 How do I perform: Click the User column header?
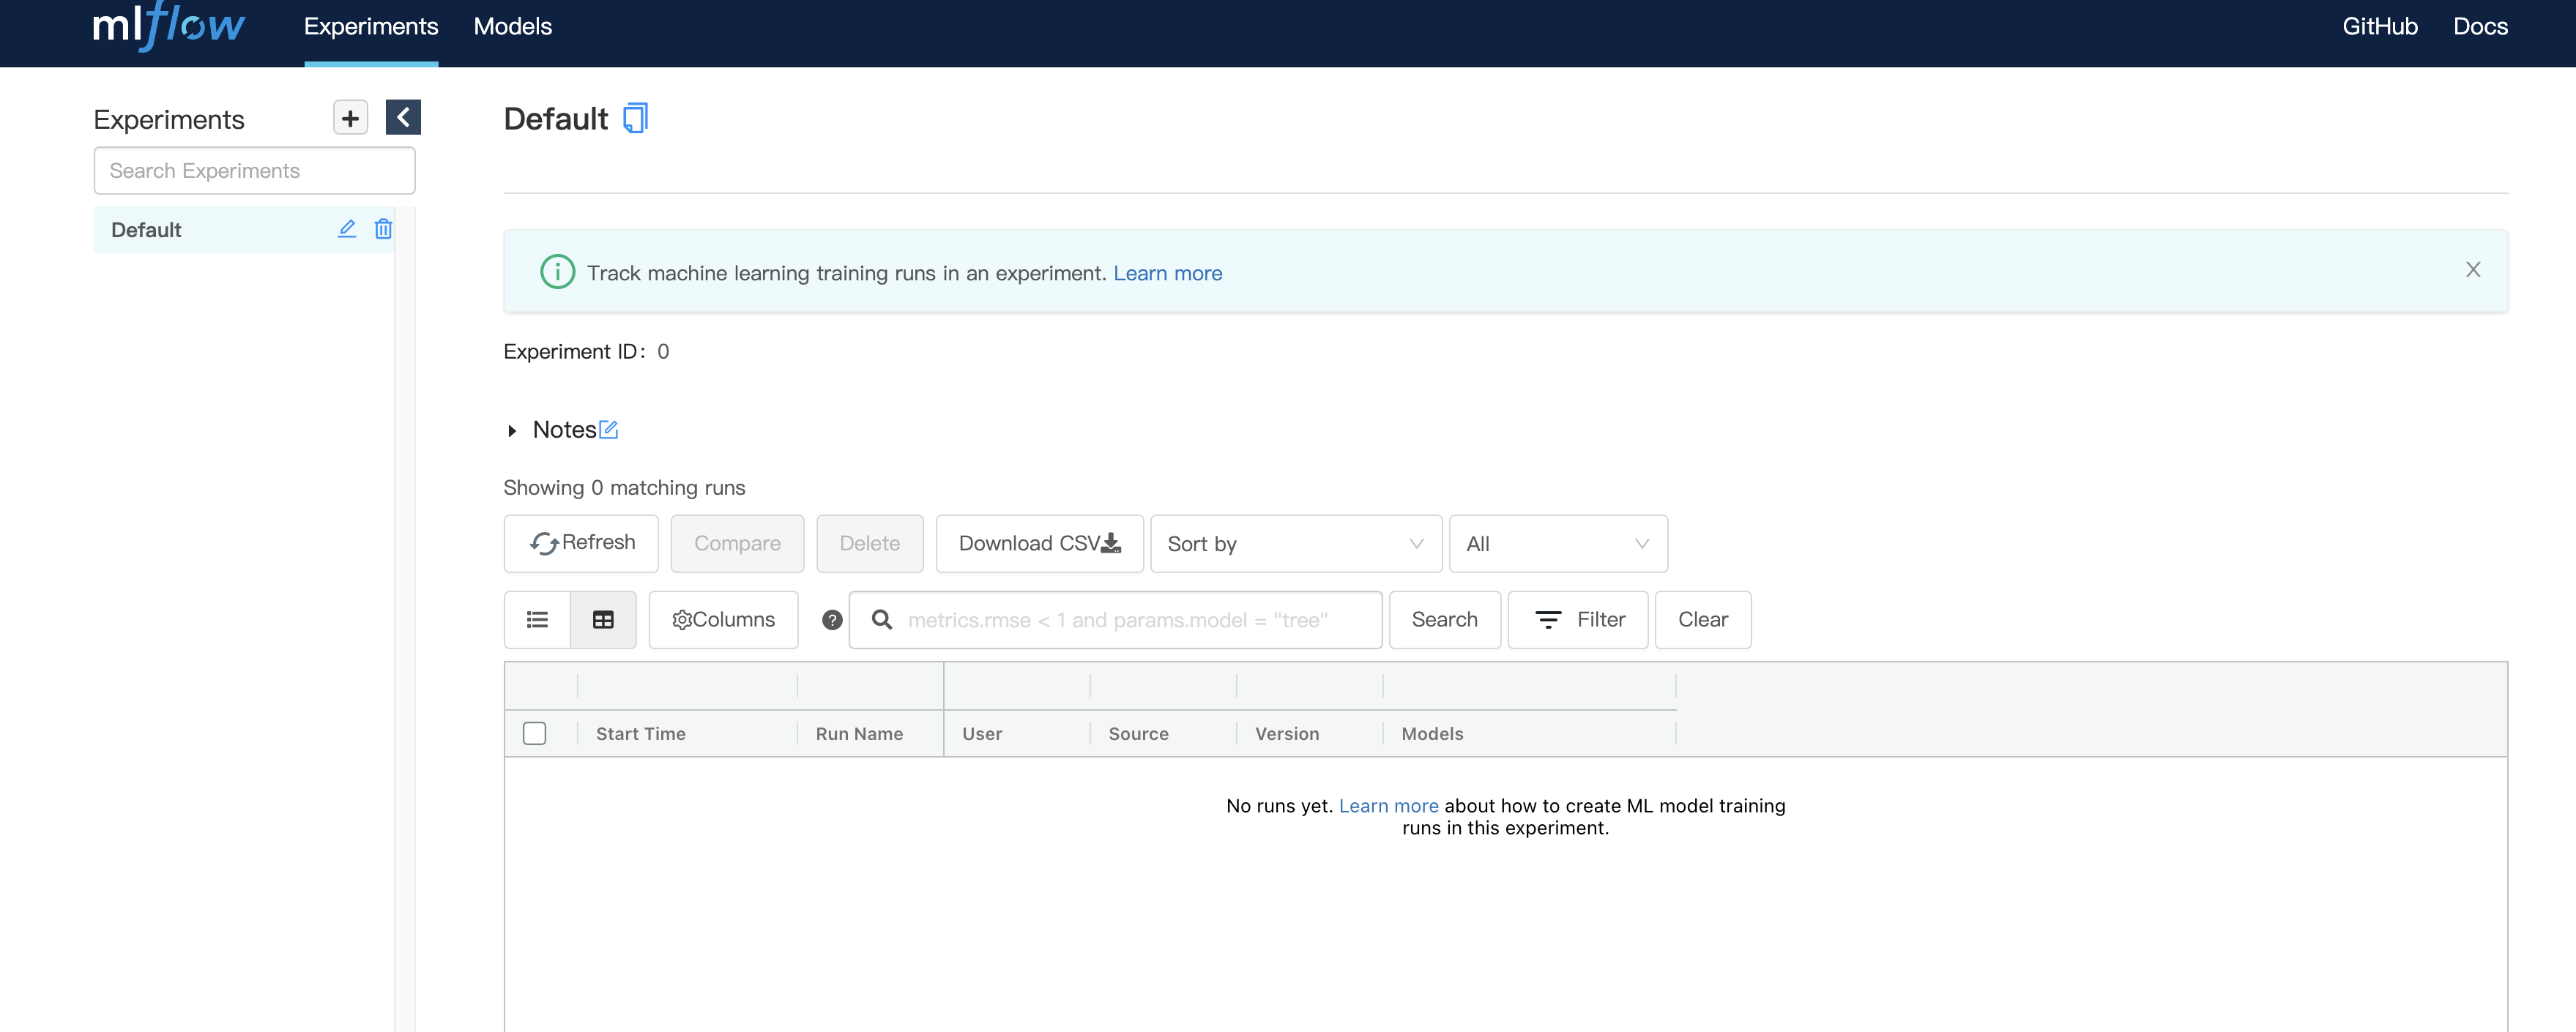[982, 733]
